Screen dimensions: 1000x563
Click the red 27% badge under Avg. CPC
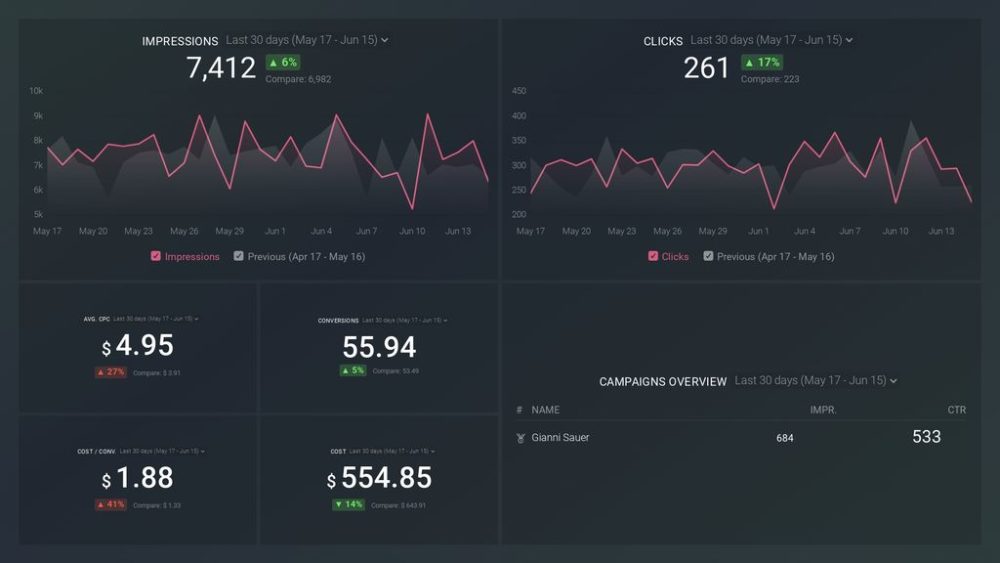coord(111,372)
